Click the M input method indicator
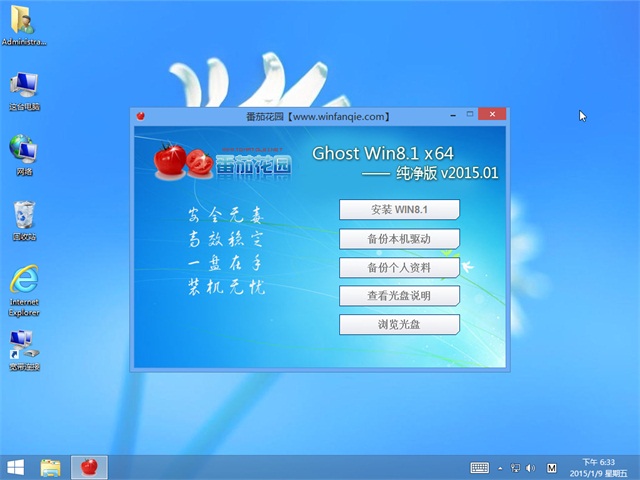Image resolution: width=640 pixels, height=480 pixels. pos(551,467)
